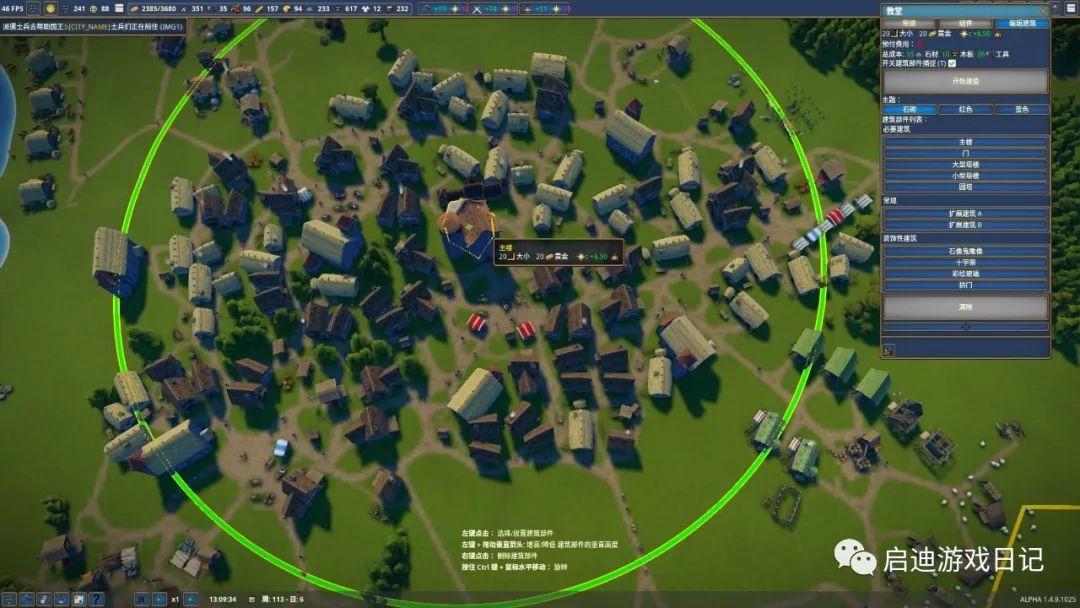The height and width of the screenshot is (608, 1080).
Task: Click the first build menu icon in the bottom bar
Action: coord(8,599)
